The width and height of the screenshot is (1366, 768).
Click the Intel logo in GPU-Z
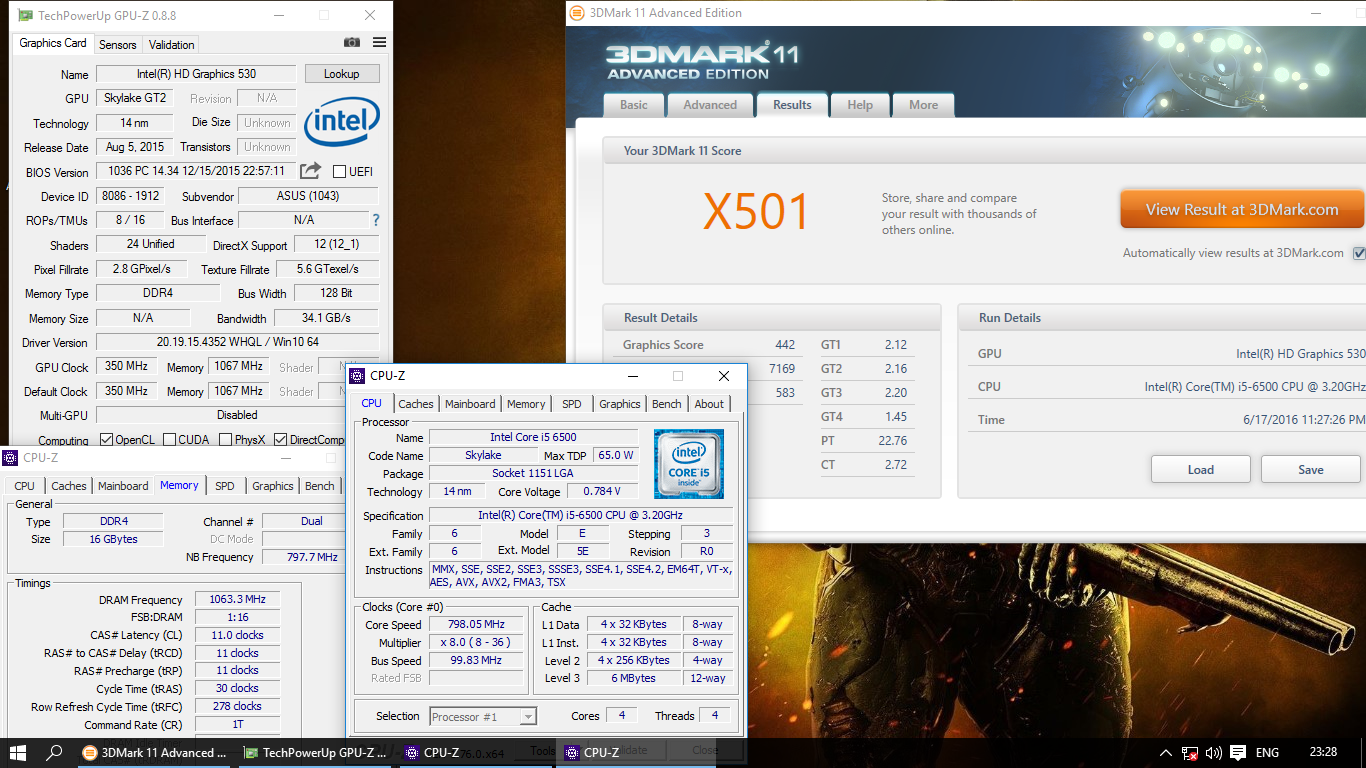(x=342, y=122)
